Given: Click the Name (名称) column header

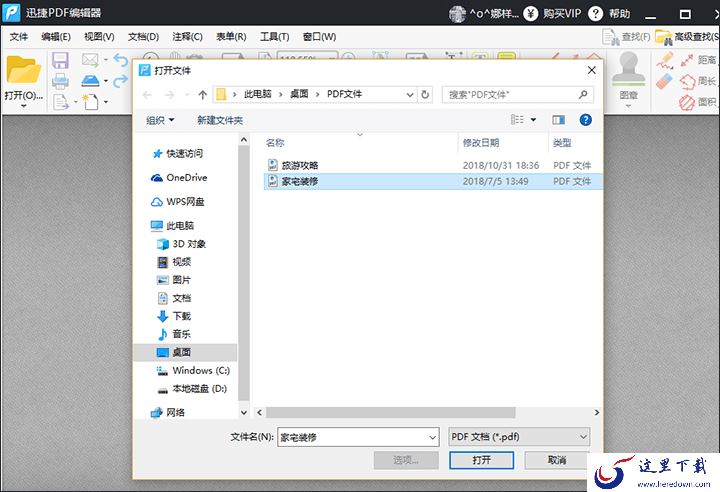Looking at the screenshot, I should [x=275, y=143].
